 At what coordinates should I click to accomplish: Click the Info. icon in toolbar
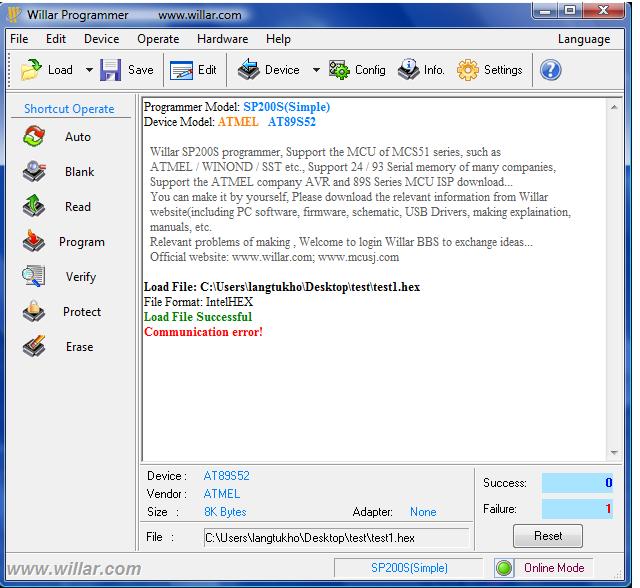point(408,69)
